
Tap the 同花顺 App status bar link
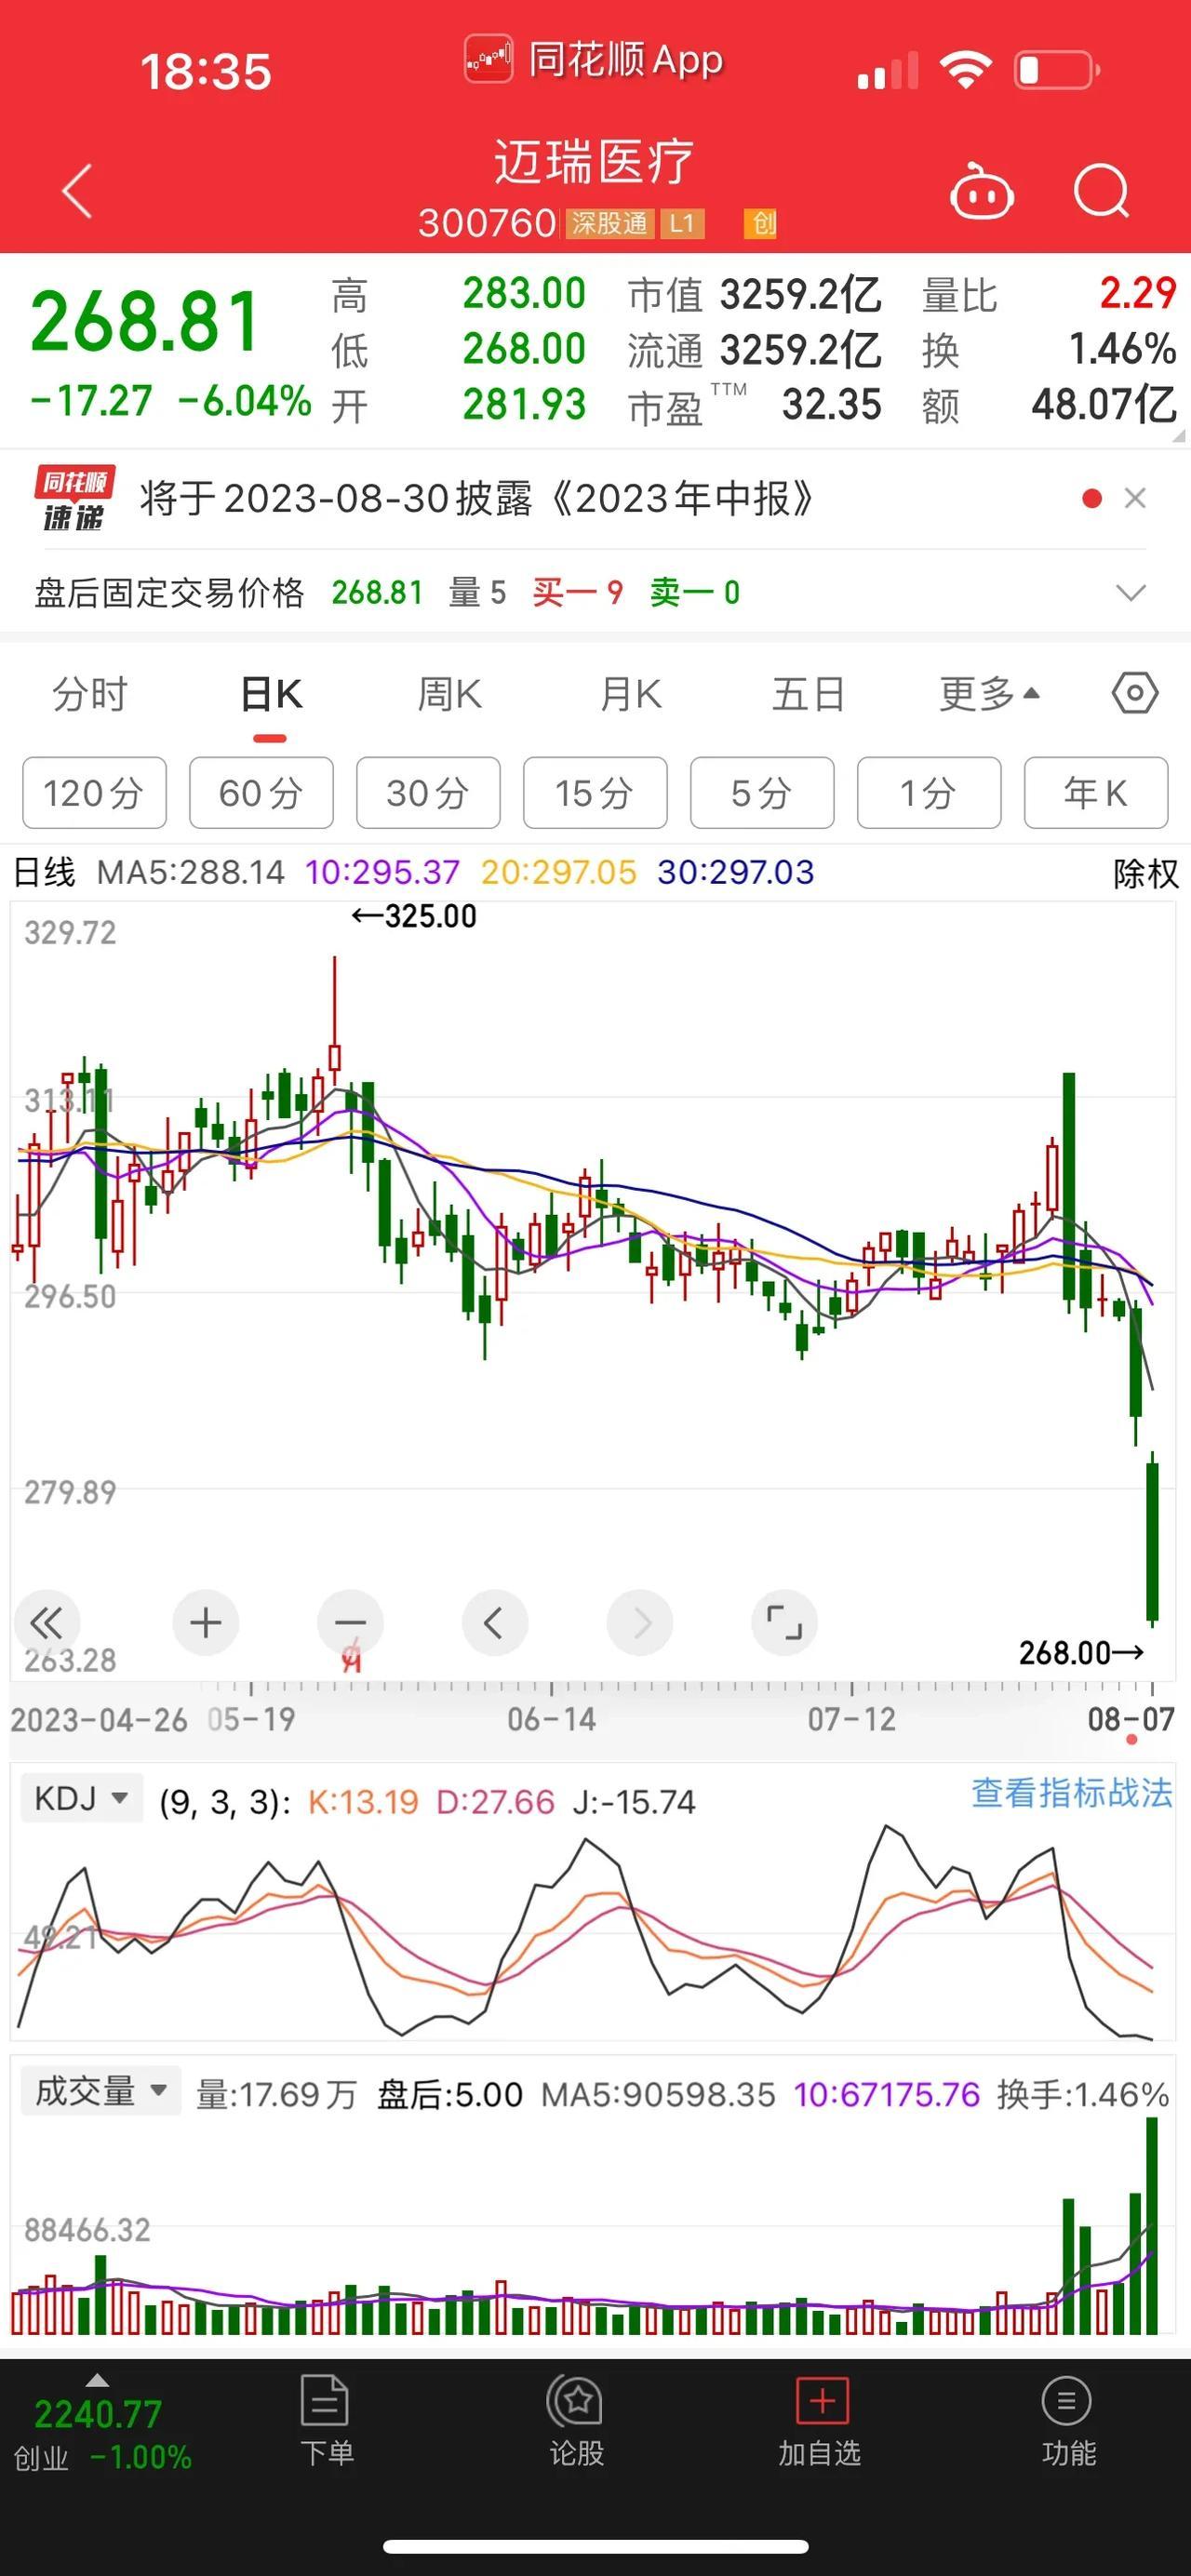pos(594,60)
